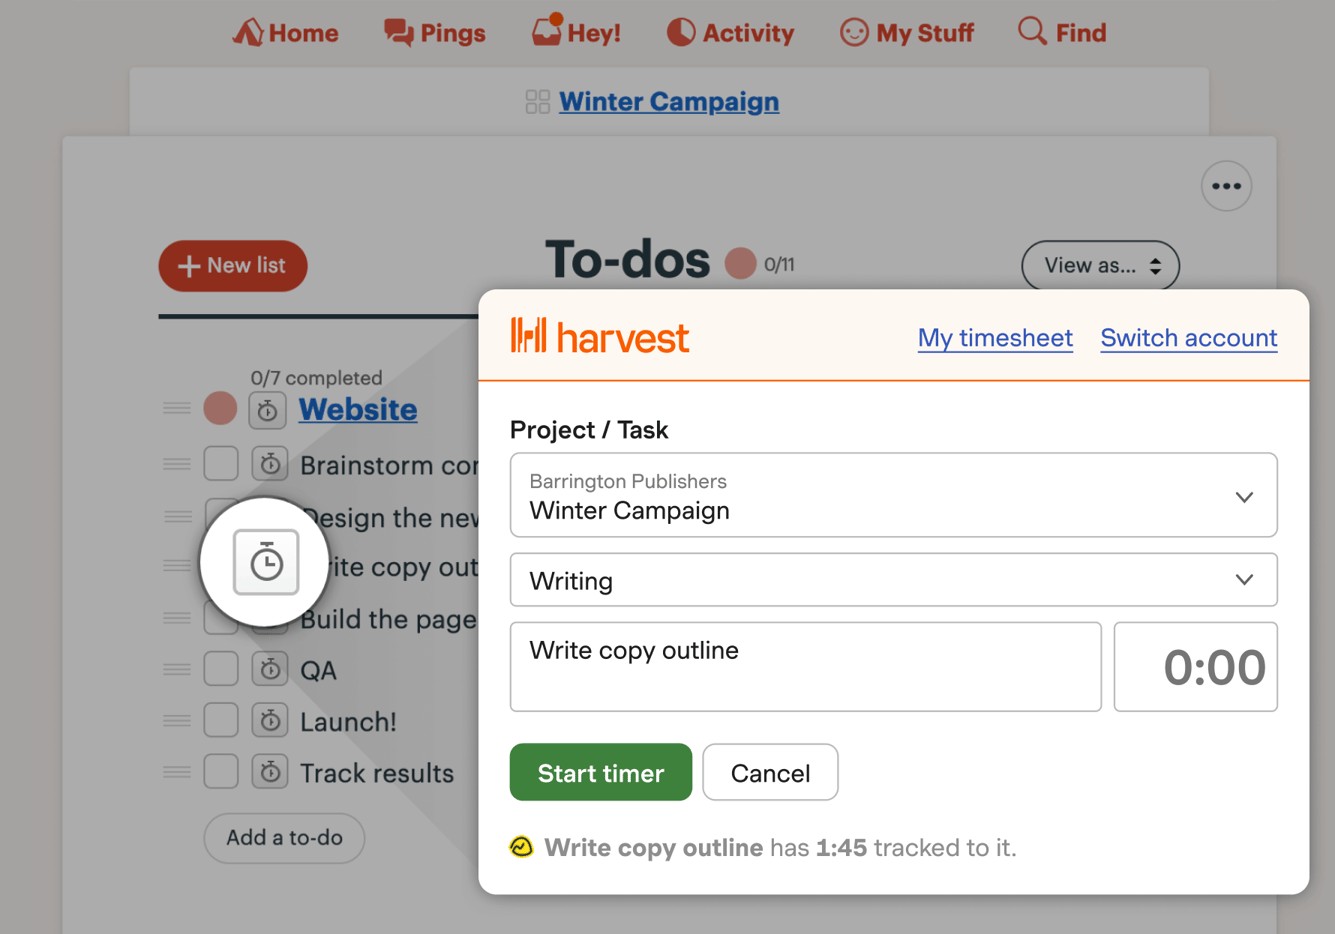Tick the Track results checkbox

click(x=221, y=772)
